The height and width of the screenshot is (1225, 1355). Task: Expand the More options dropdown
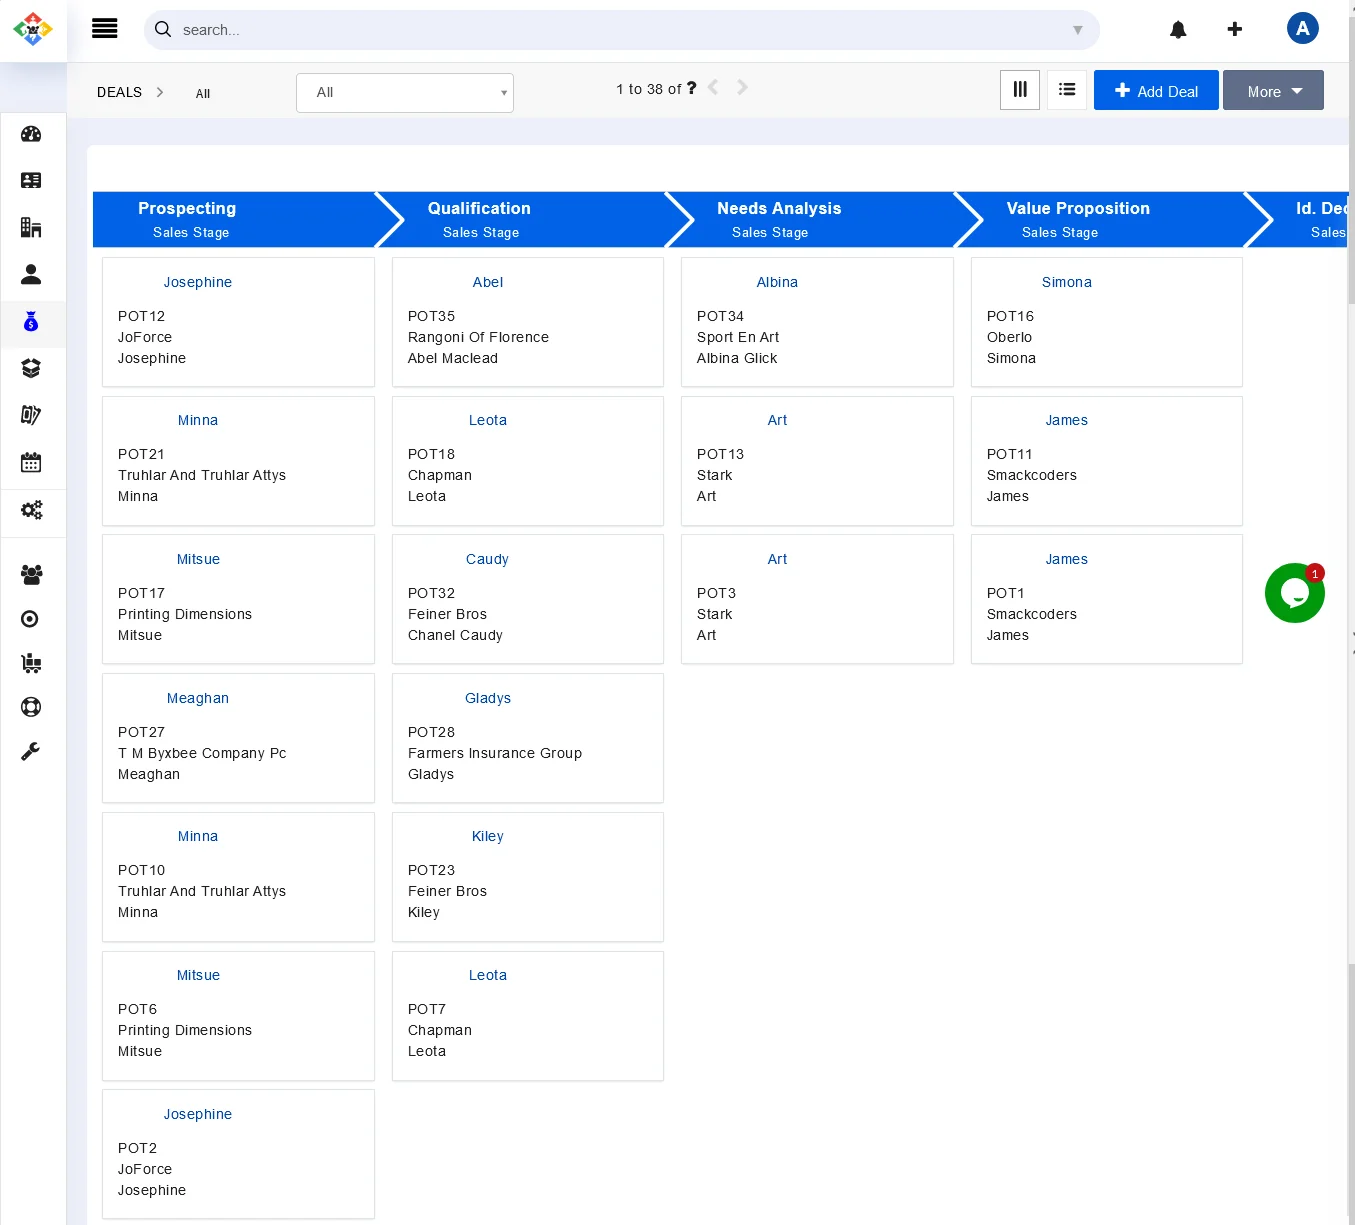(1273, 91)
